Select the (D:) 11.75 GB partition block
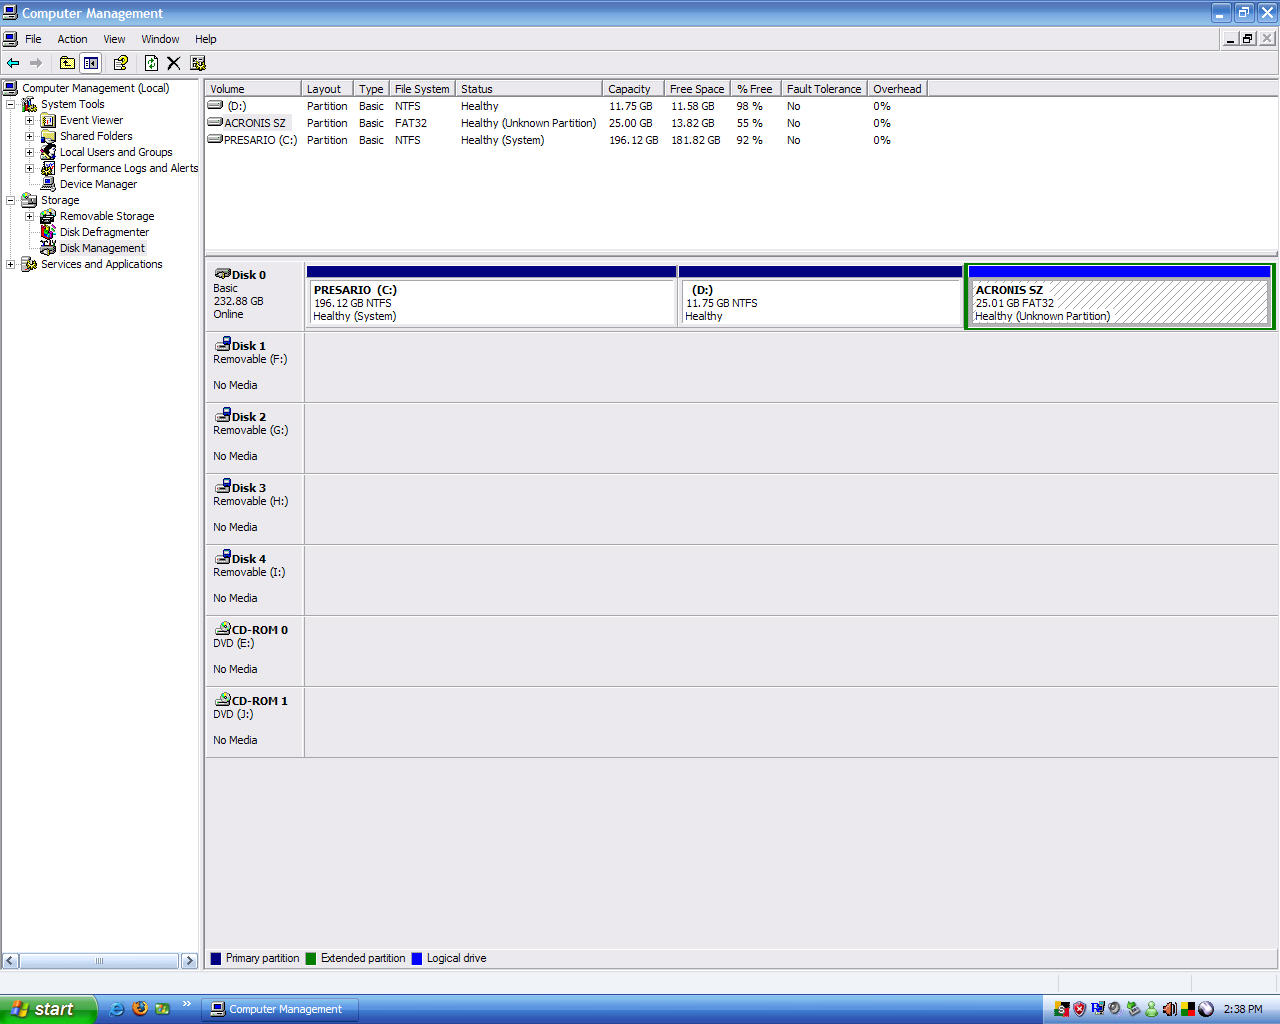The image size is (1280, 1024). pyautogui.click(x=820, y=296)
